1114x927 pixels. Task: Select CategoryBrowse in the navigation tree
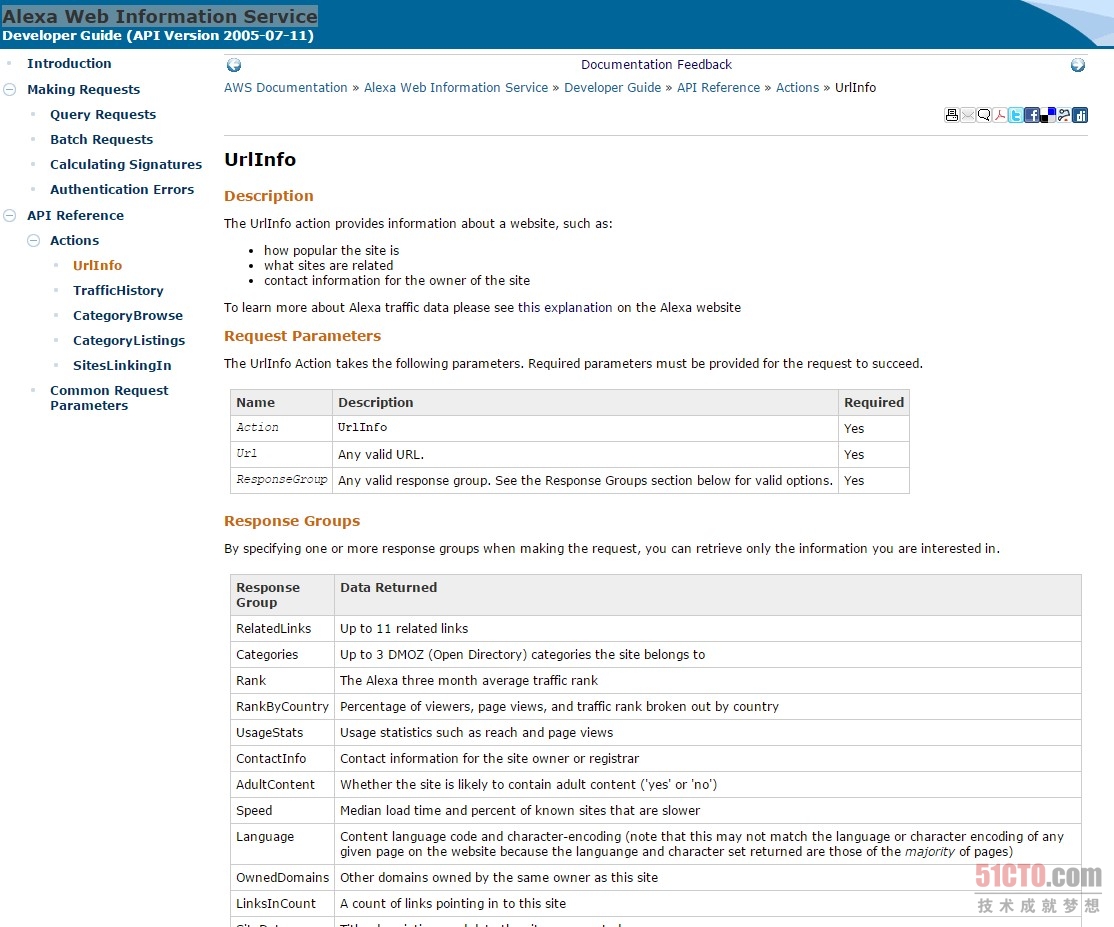pos(128,316)
